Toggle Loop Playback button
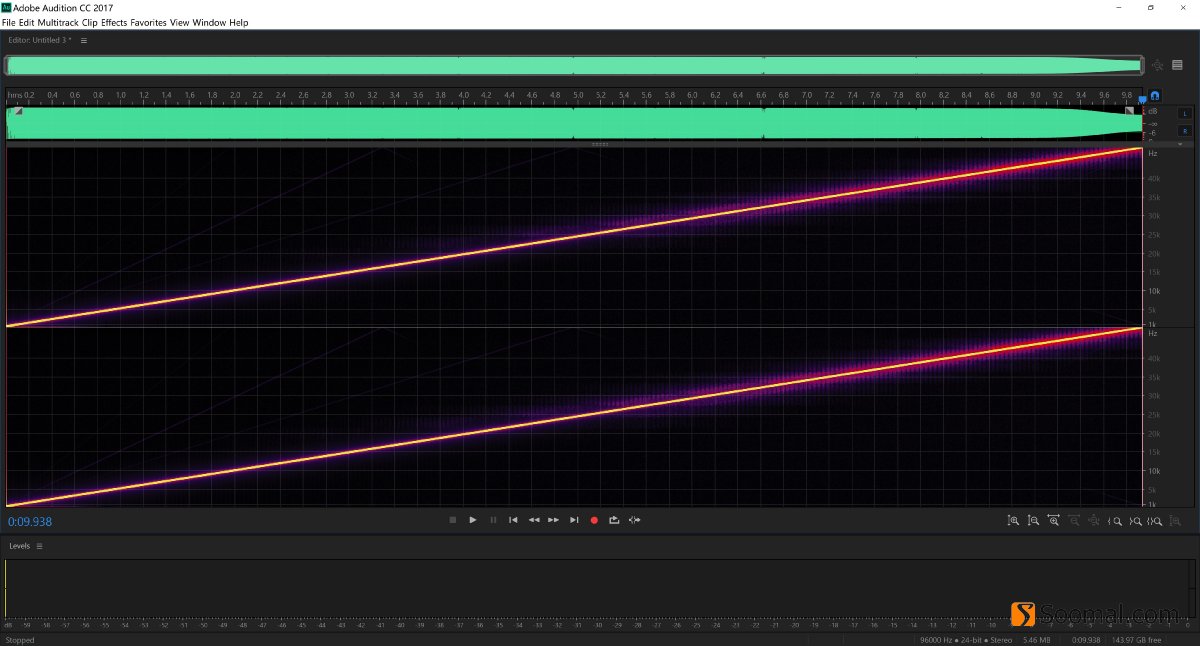The height and width of the screenshot is (646, 1200). click(614, 520)
